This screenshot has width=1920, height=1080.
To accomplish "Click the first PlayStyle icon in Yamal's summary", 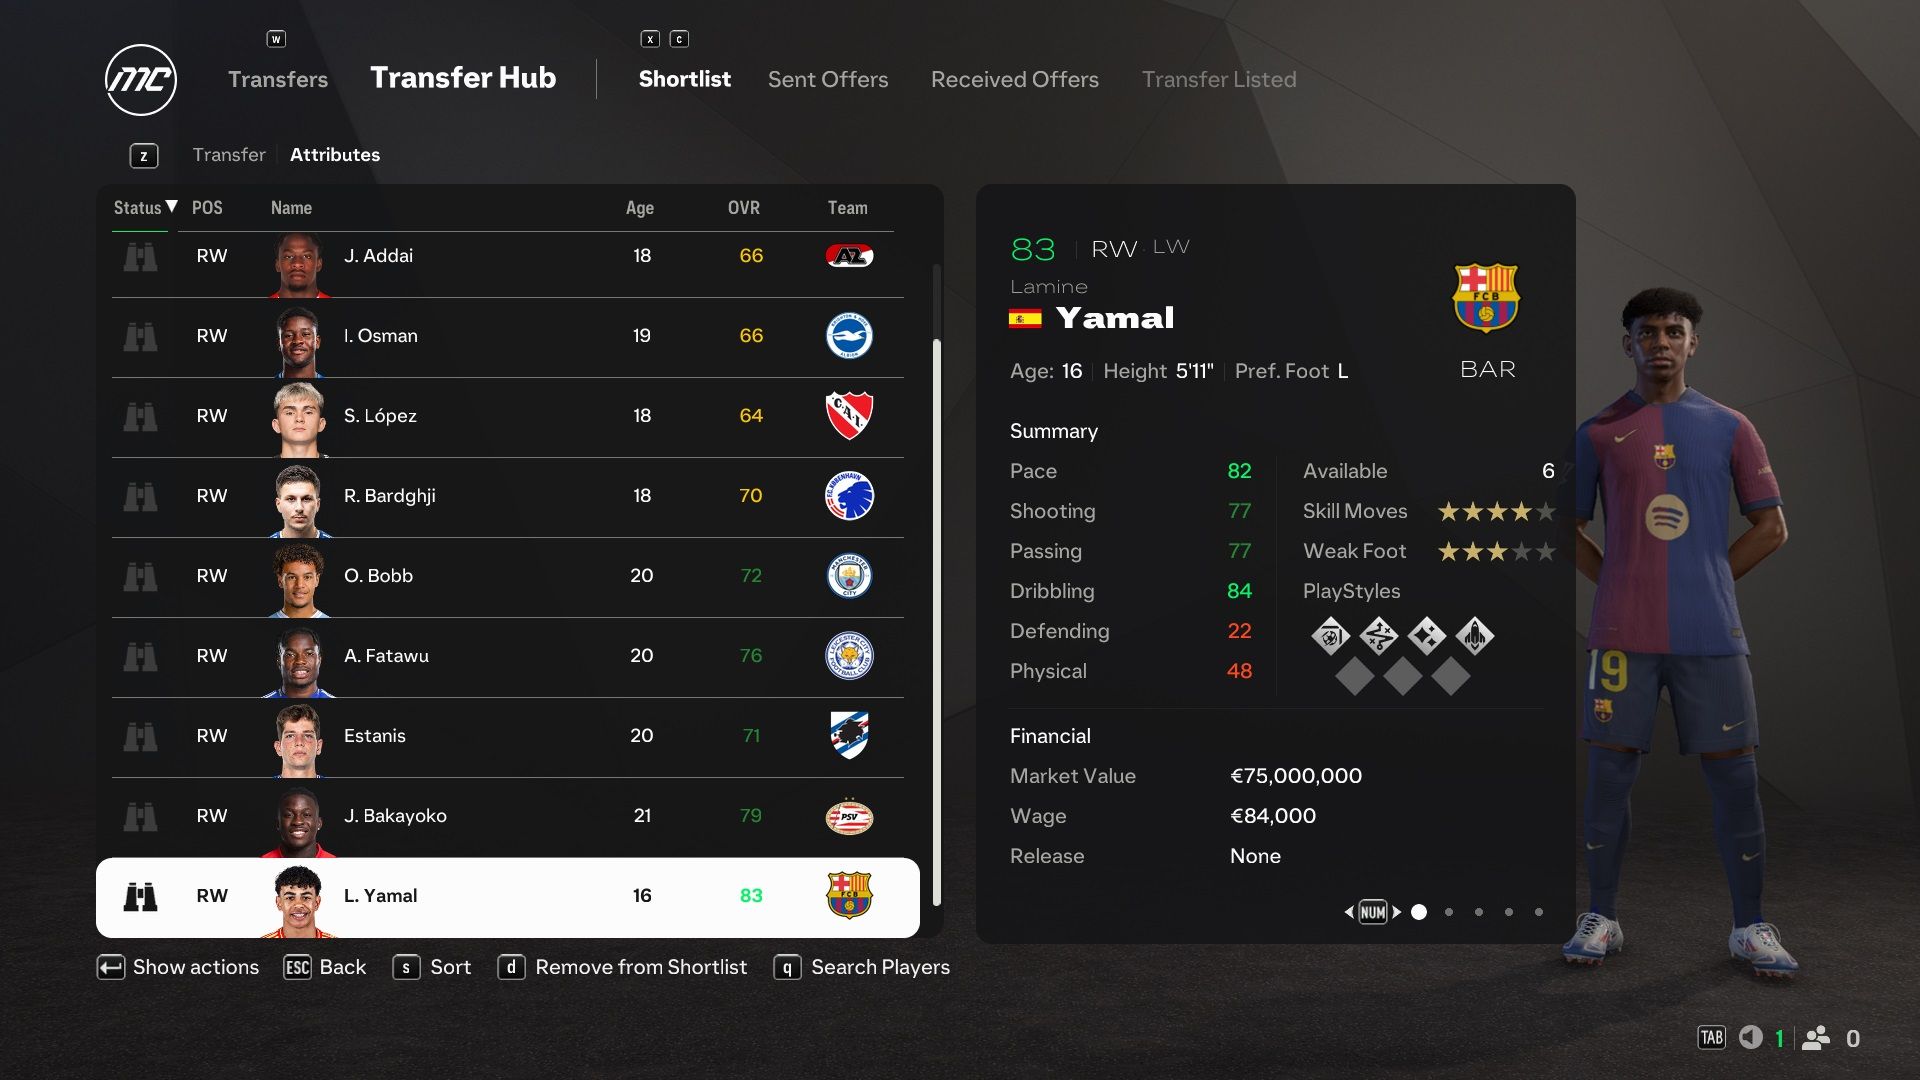I will coord(1329,636).
